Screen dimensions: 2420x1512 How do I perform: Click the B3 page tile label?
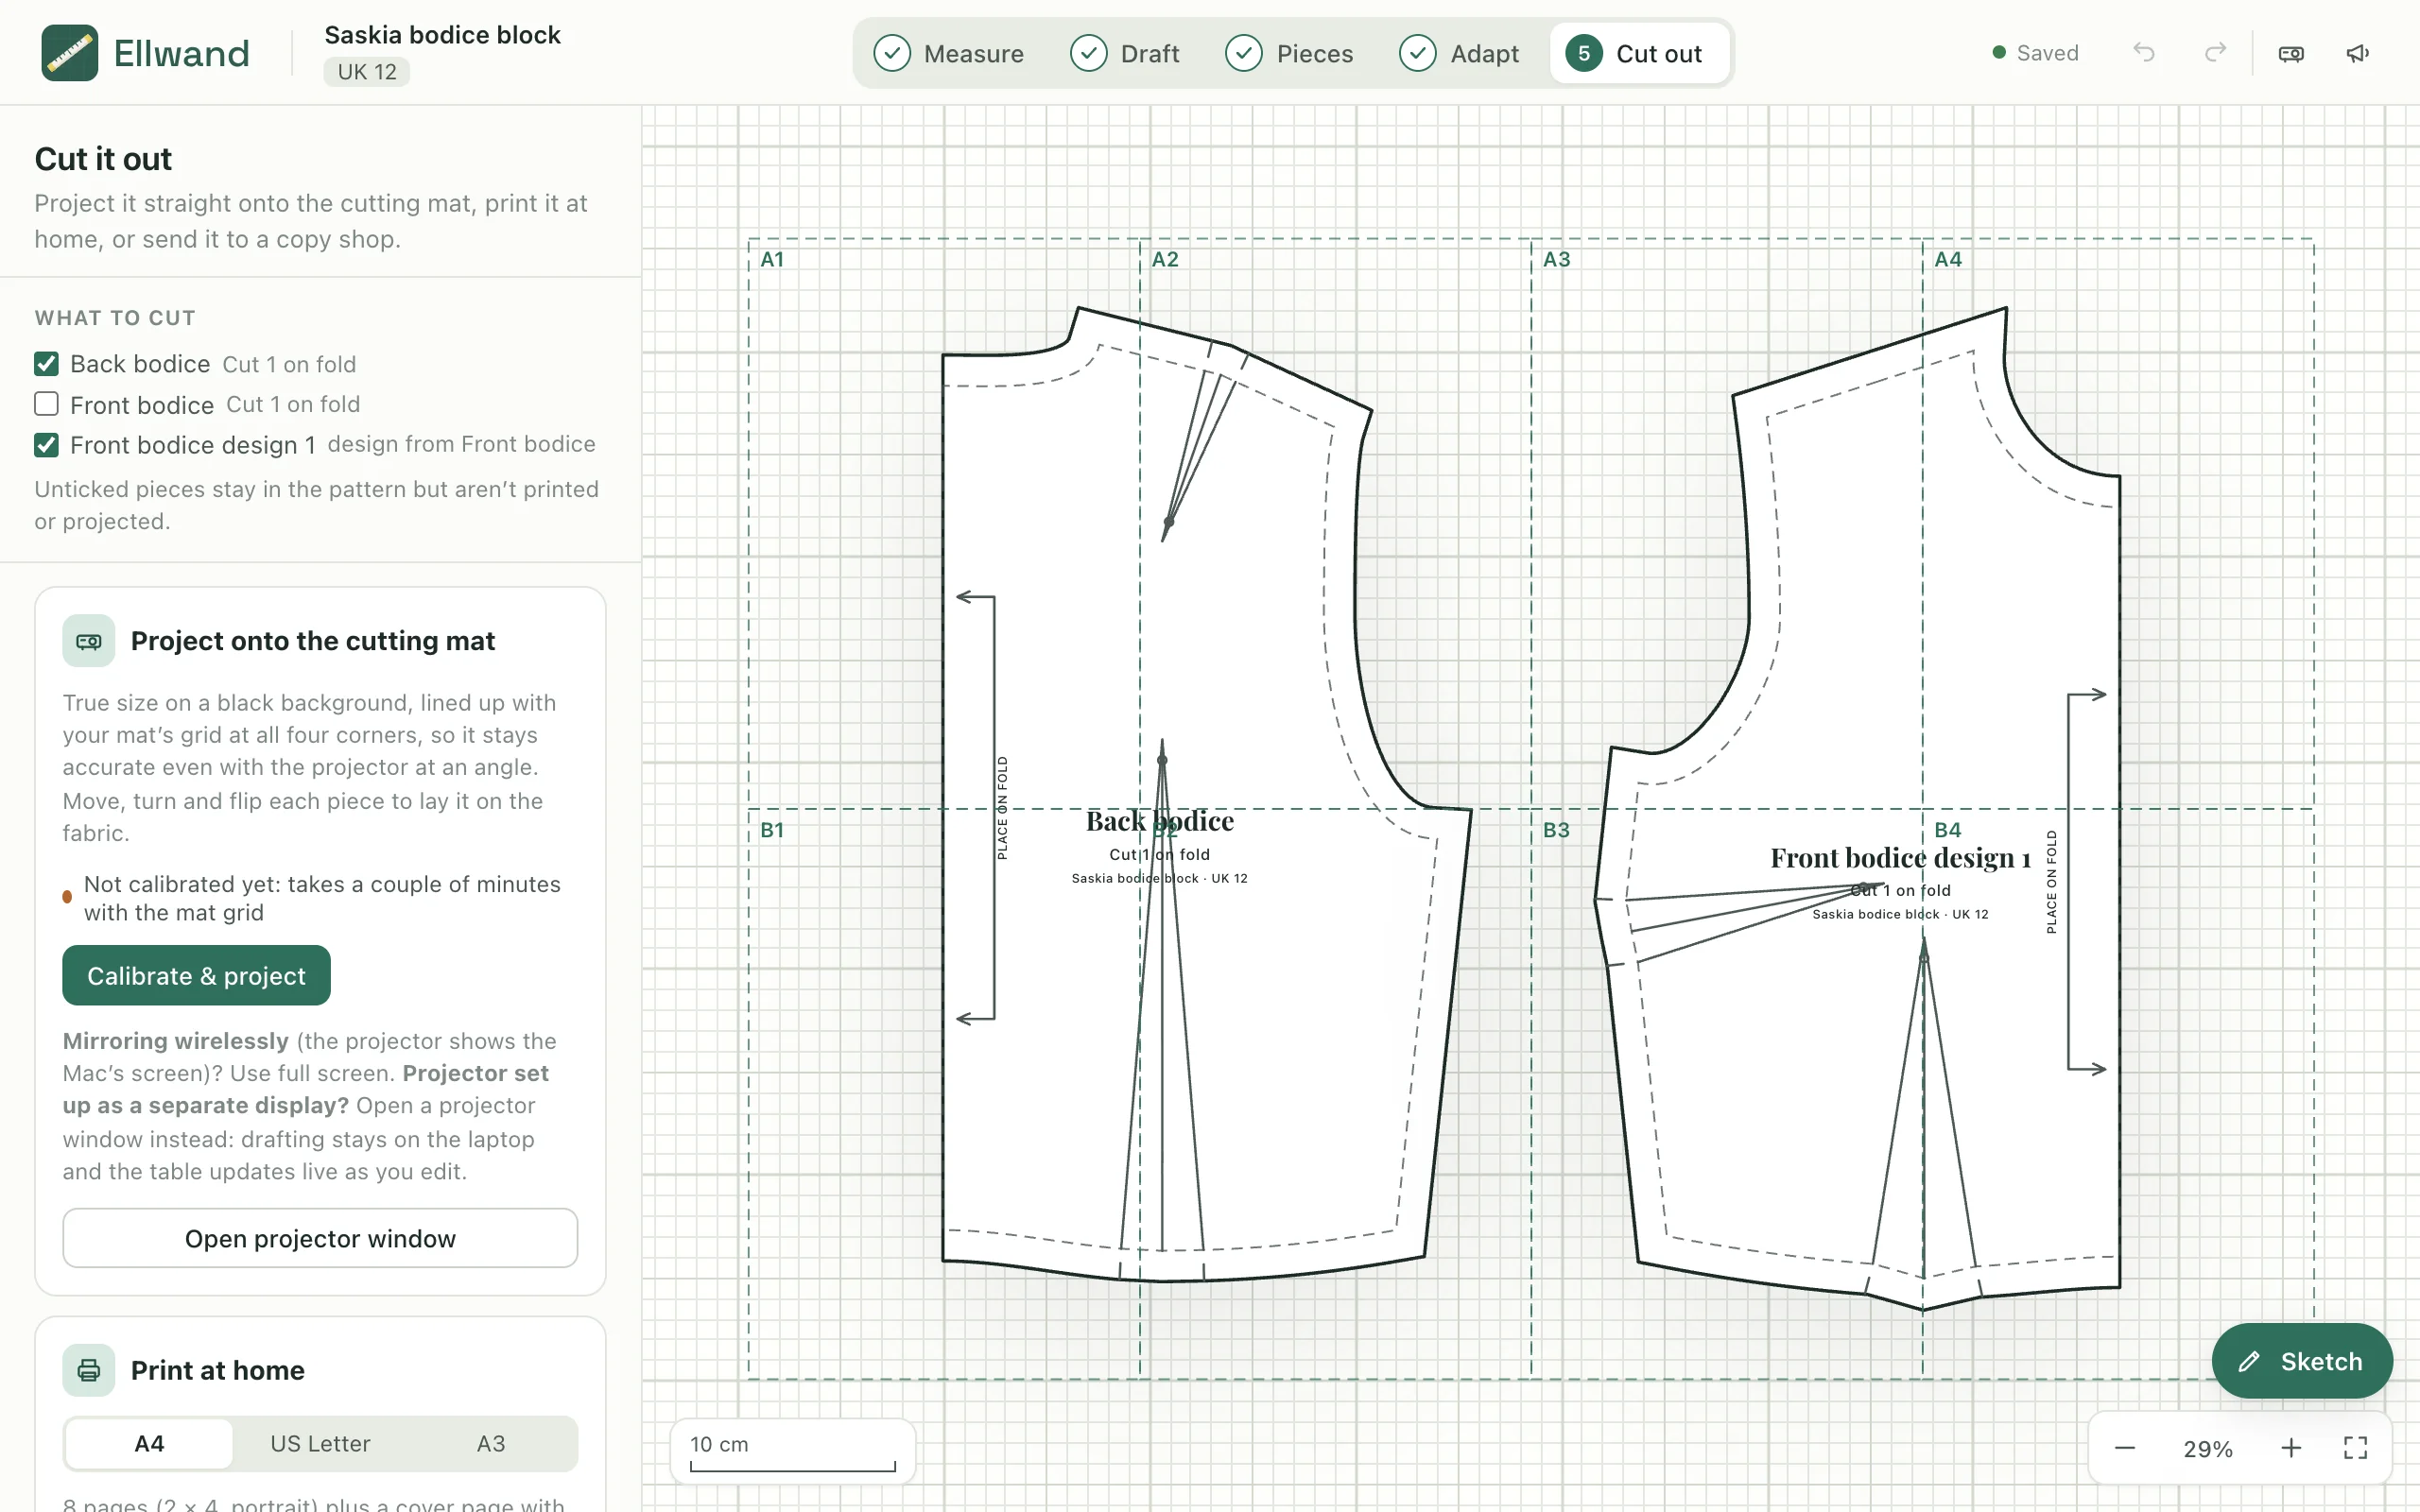(x=1556, y=830)
